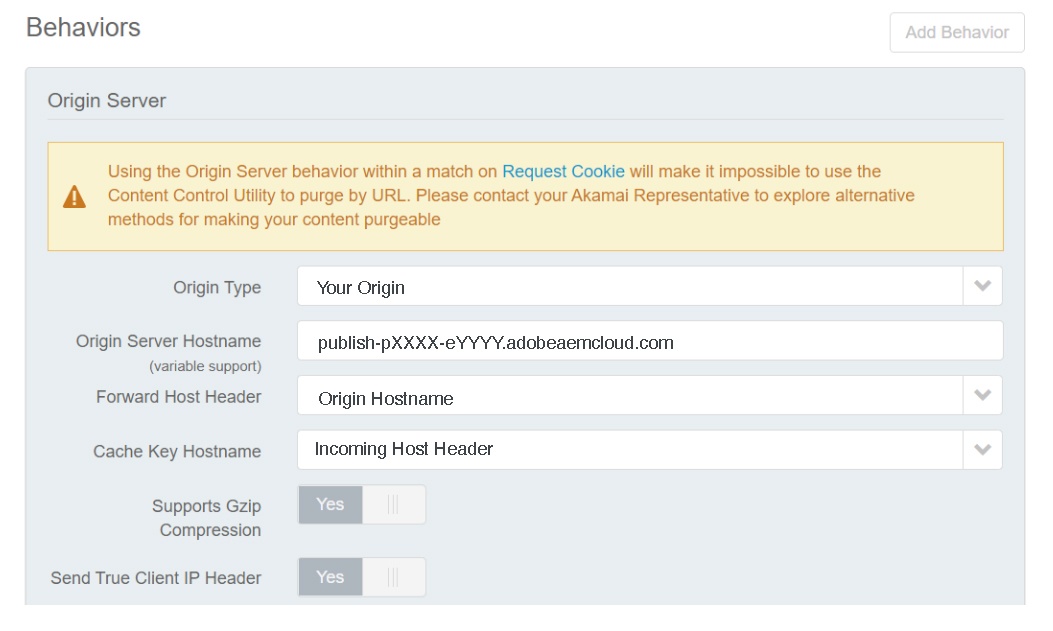The height and width of the screenshot is (631, 1053).
Task: Click the Content Control Utility warning message text
Action: point(511,195)
